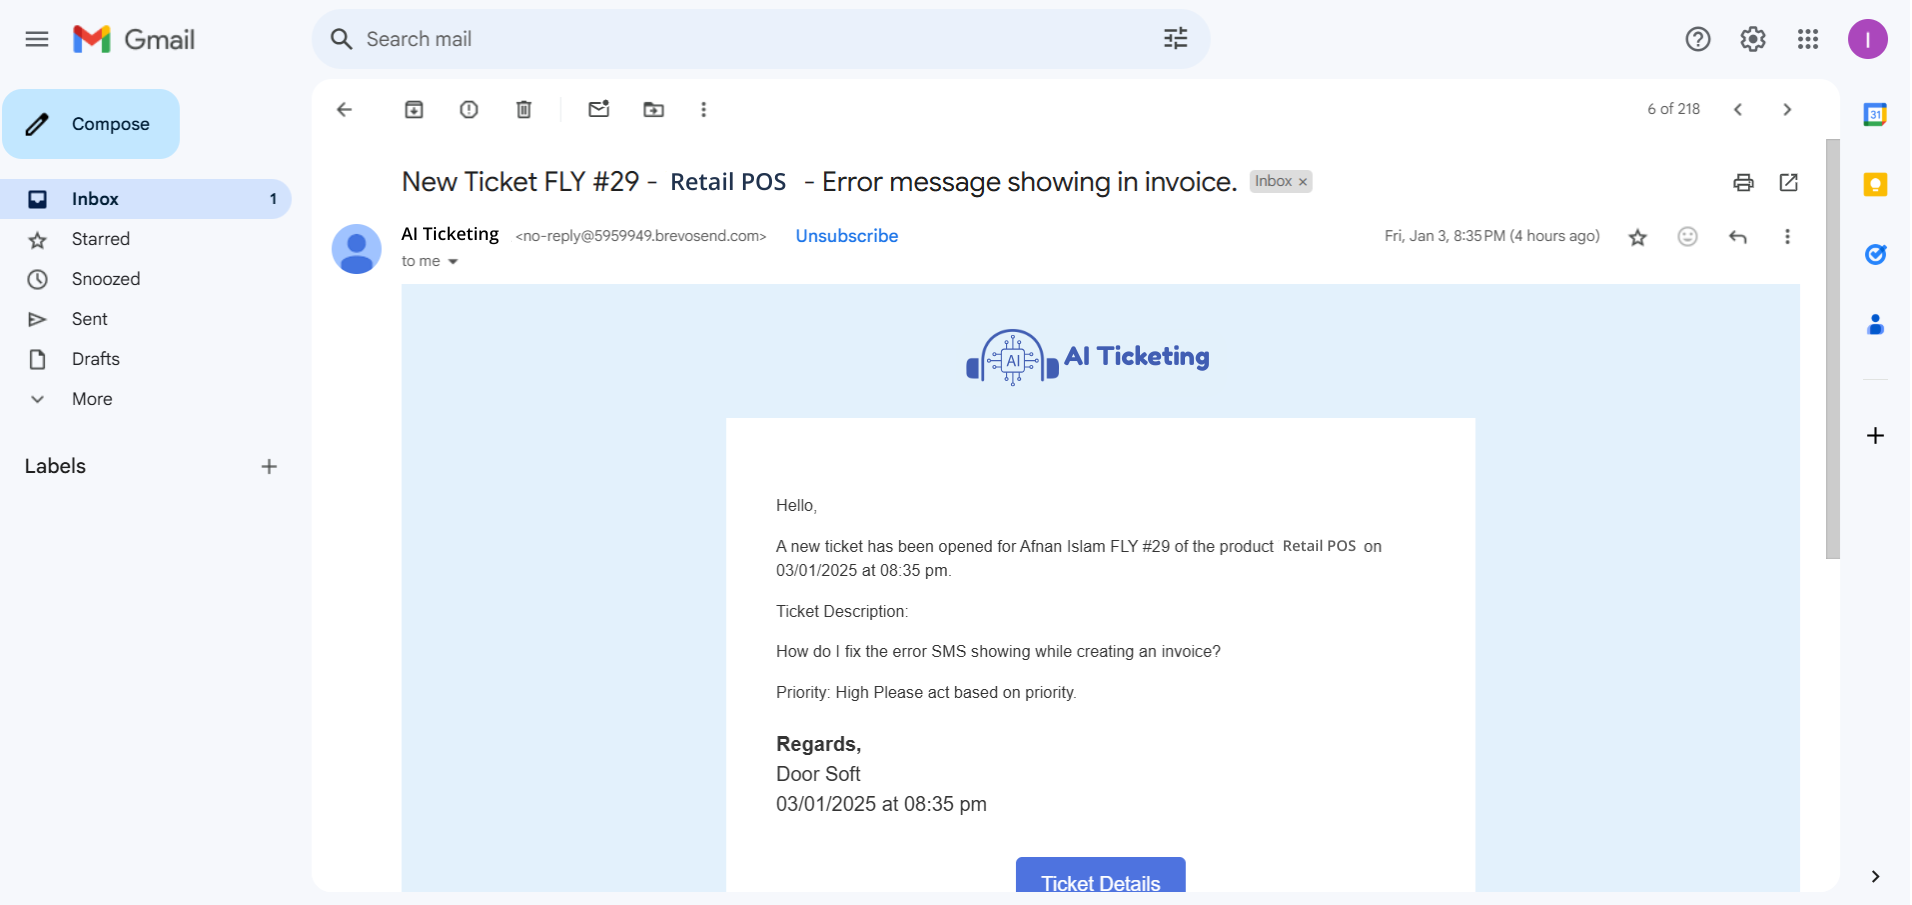
Task: Print this email conversation
Action: (x=1743, y=182)
